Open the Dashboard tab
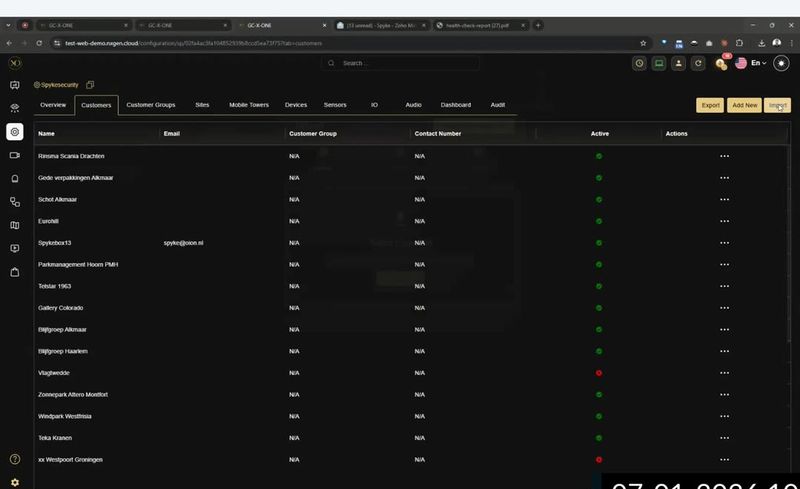The height and width of the screenshot is (489, 800). pos(456,105)
